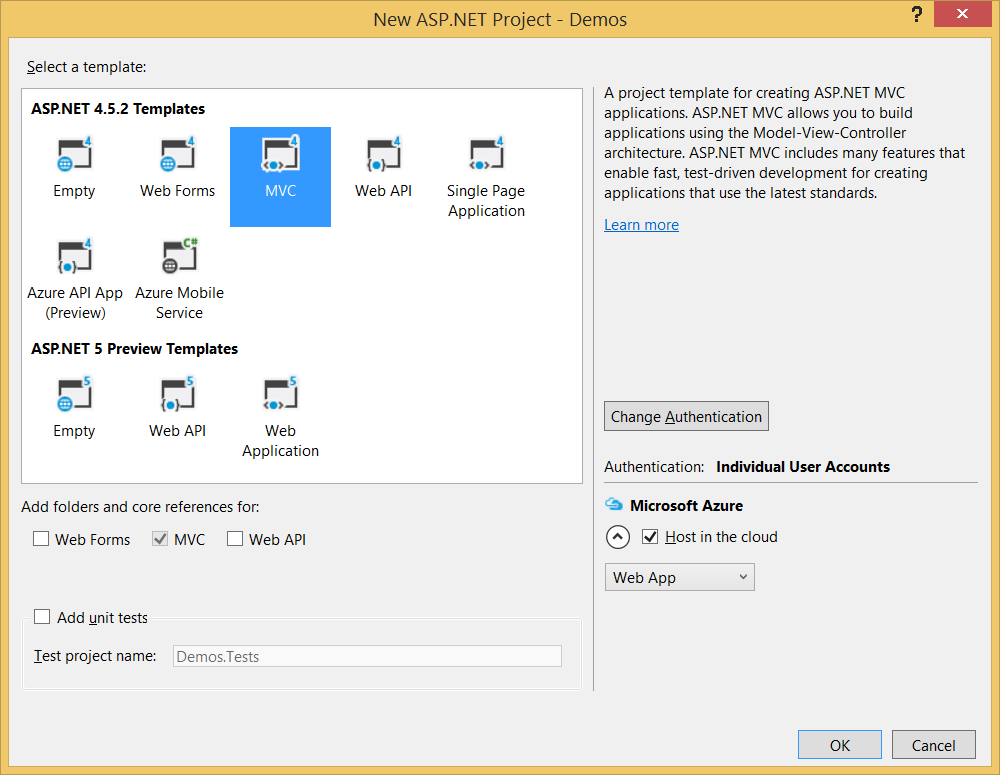1000x775 pixels.
Task: Uncheck the MVC core references checkbox
Action: [160, 539]
